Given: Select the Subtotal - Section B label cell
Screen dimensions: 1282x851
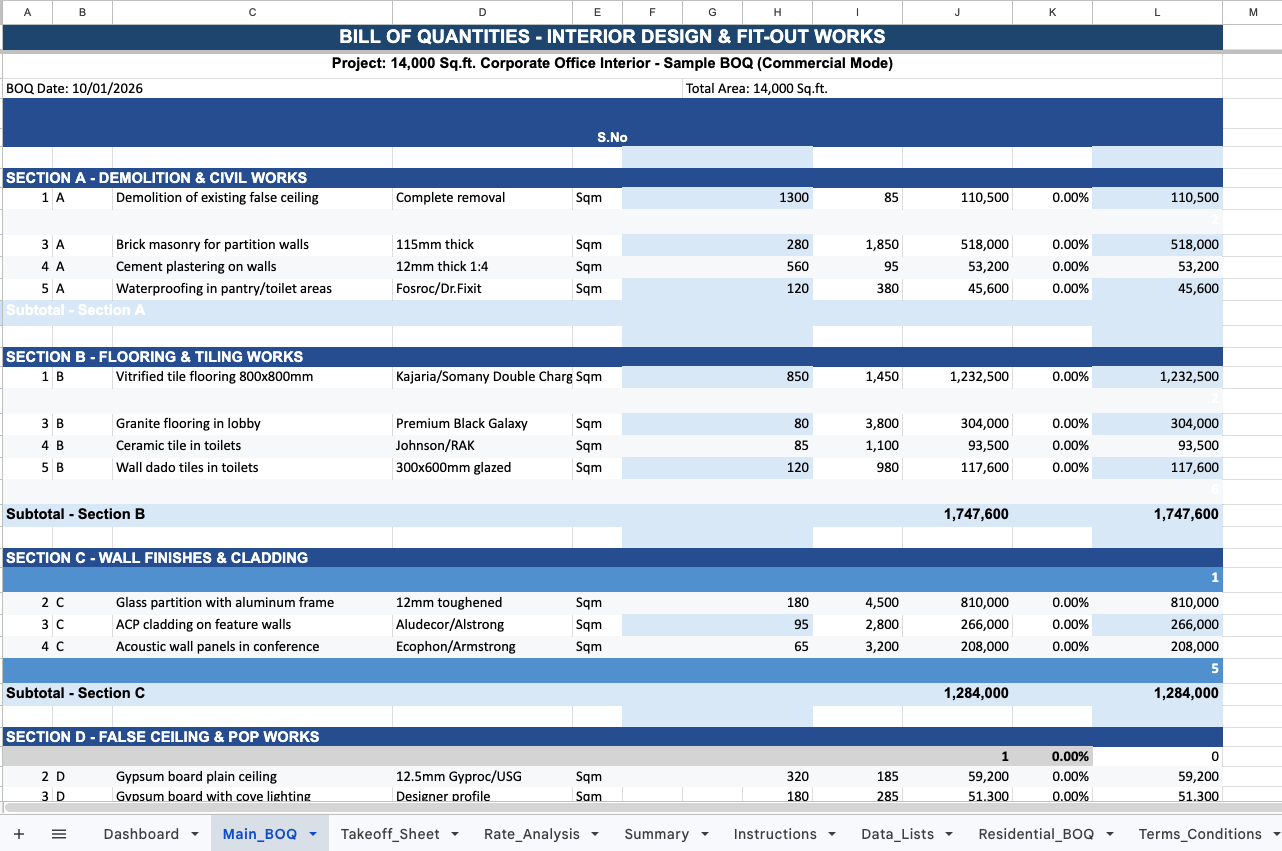Looking at the screenshot, I should [x=76, y=514].
